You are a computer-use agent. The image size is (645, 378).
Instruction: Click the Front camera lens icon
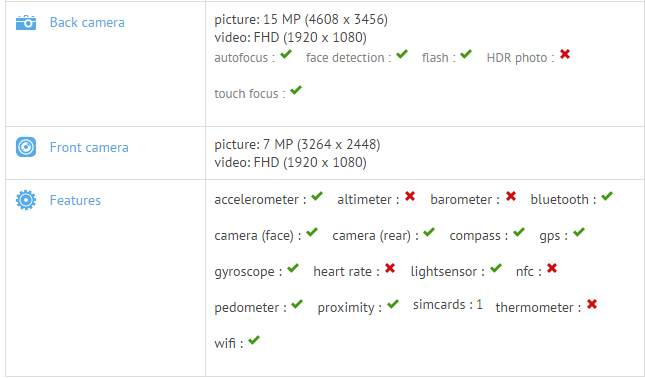point(26,147)
